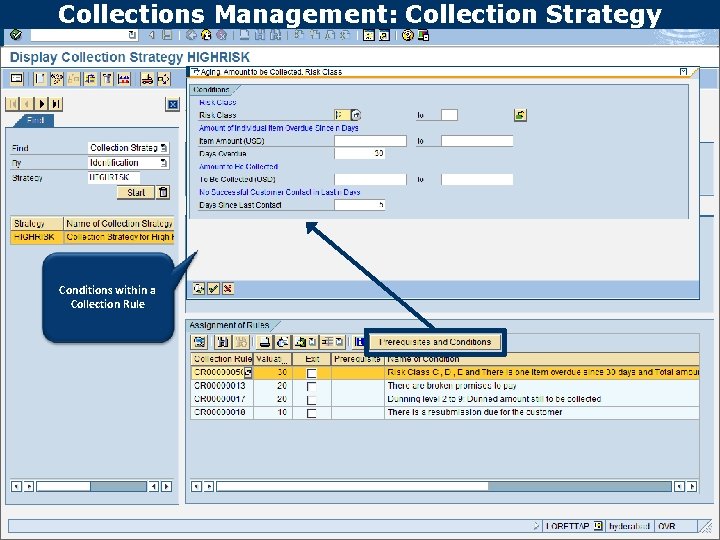Click the Customize Local Layout icon
The image size is (720, 540).
point(423,35)
